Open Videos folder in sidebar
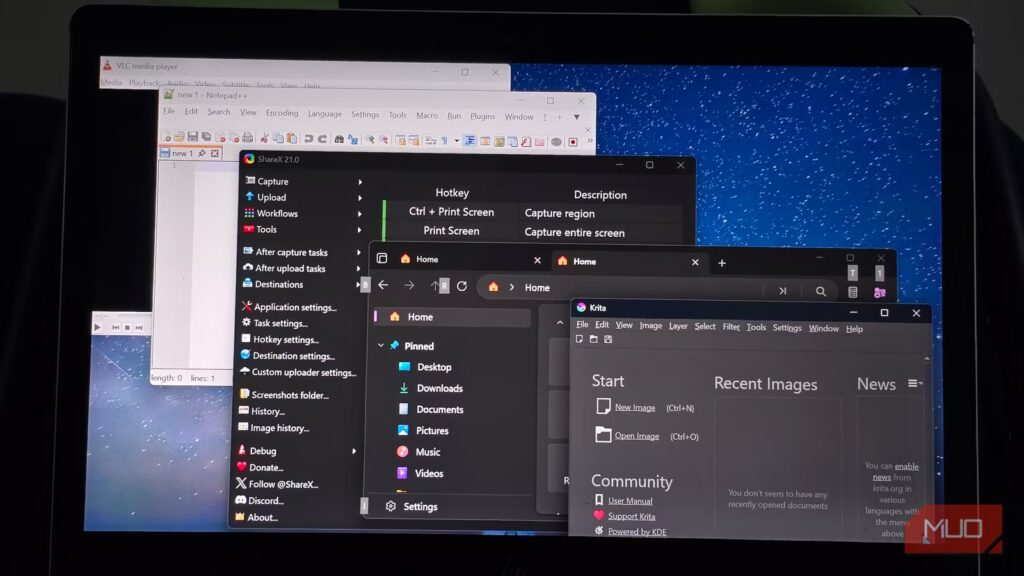Screen dimensions: 1024x576 pos(420,473)
